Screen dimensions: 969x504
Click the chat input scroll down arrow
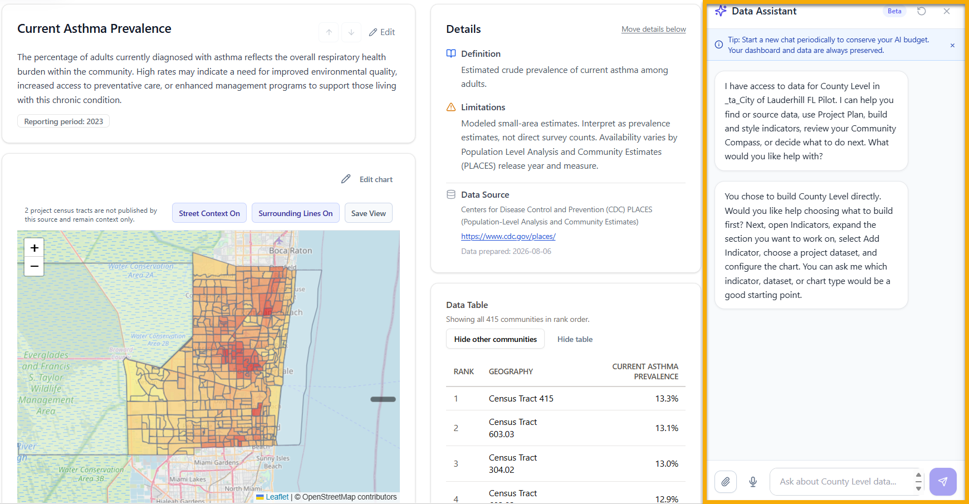tap(918, 488)
